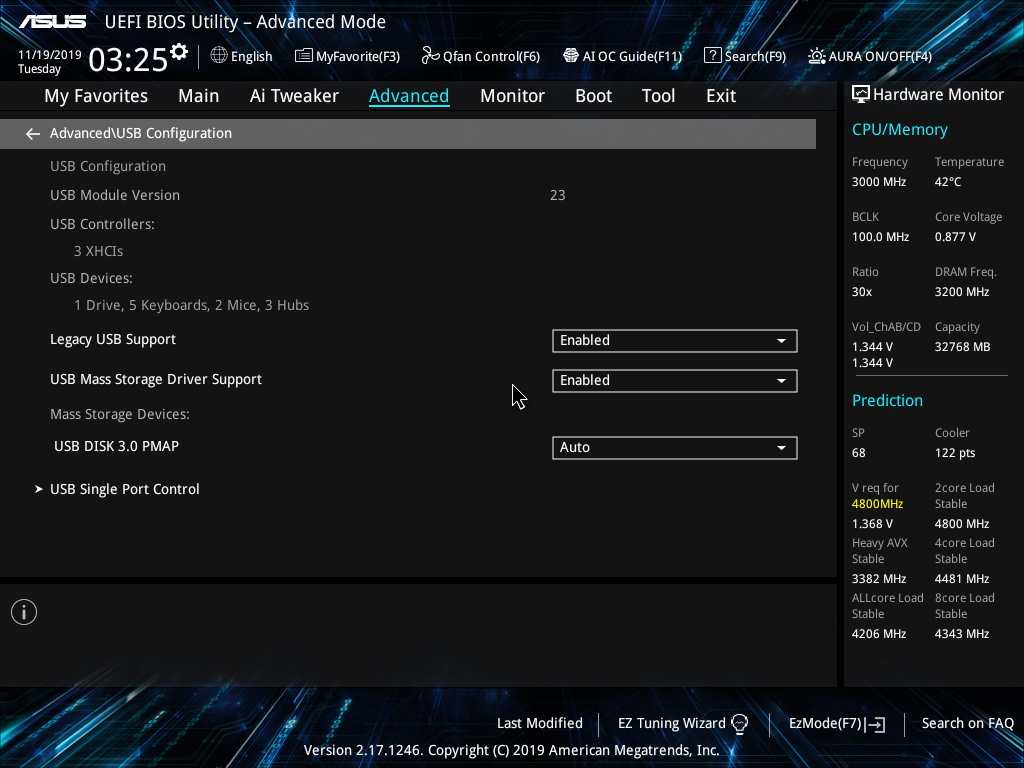Screen dimensions: 1024x768
Task: Click the 4206 MHz ALLcore value
Action: pyautogui.click(x=878, y=634)
